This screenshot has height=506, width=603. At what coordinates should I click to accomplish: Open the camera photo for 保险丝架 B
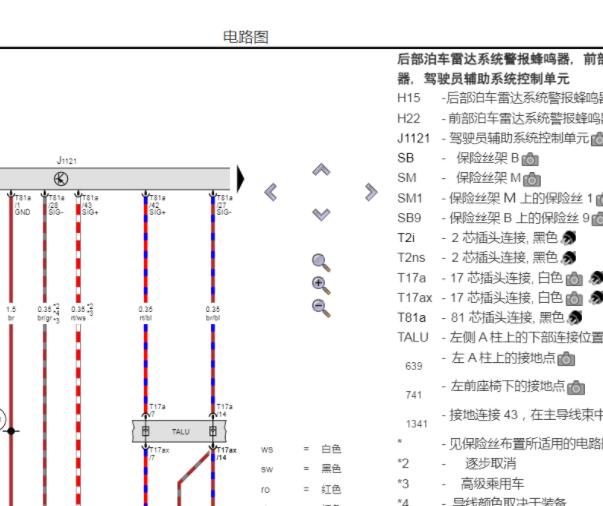pos(531,159)
